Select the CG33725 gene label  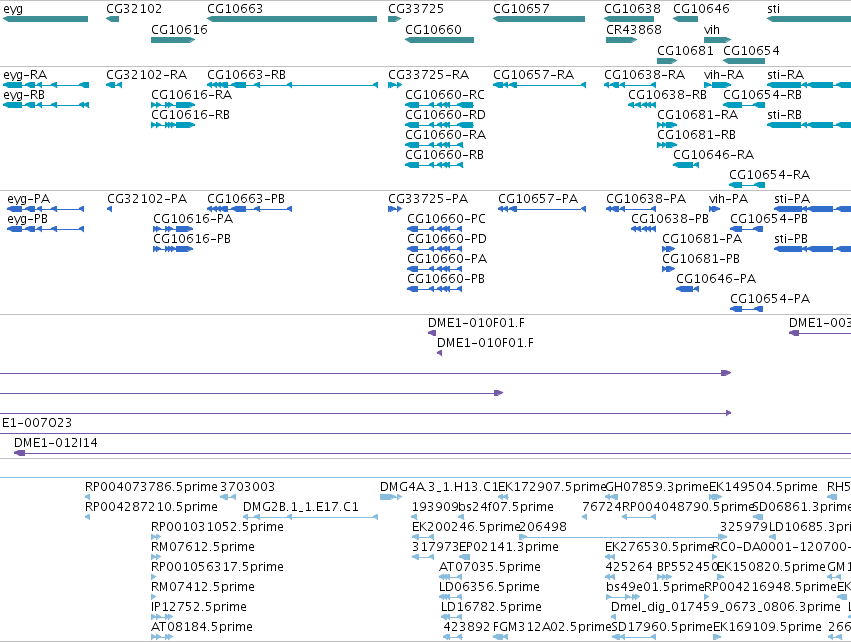point(416,9)
